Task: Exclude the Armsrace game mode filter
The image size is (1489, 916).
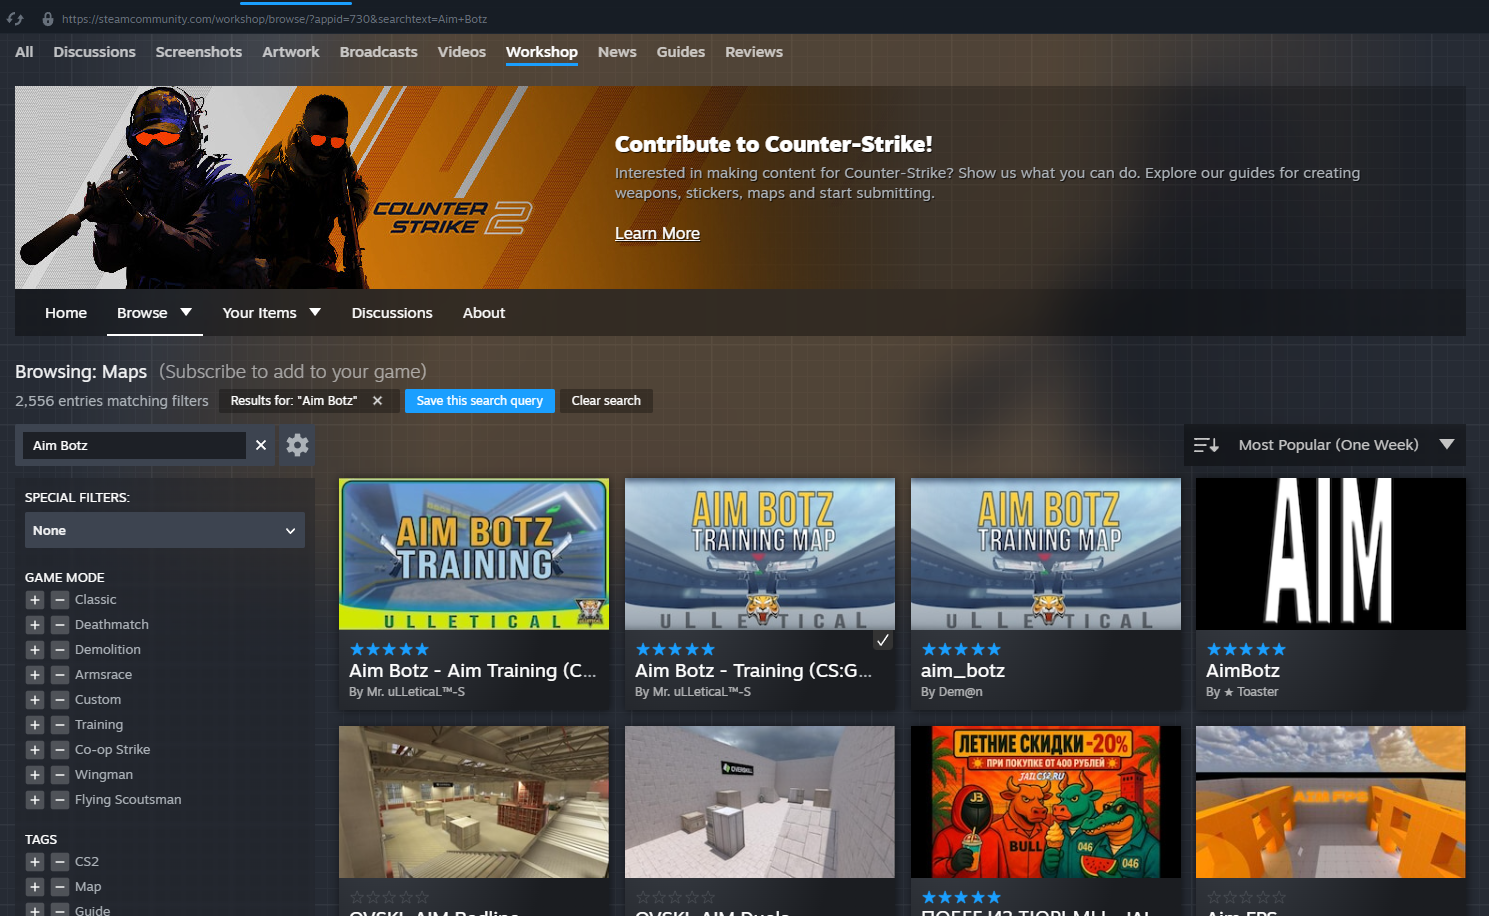Action: 60,675
